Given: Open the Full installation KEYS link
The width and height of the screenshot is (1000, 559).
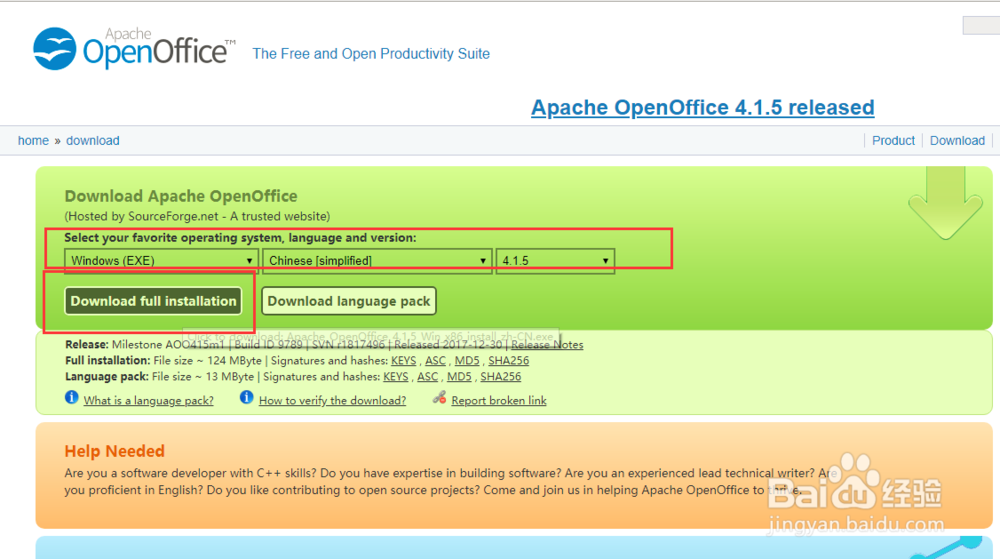Looking at the screenshot, I should coord(404,361).
